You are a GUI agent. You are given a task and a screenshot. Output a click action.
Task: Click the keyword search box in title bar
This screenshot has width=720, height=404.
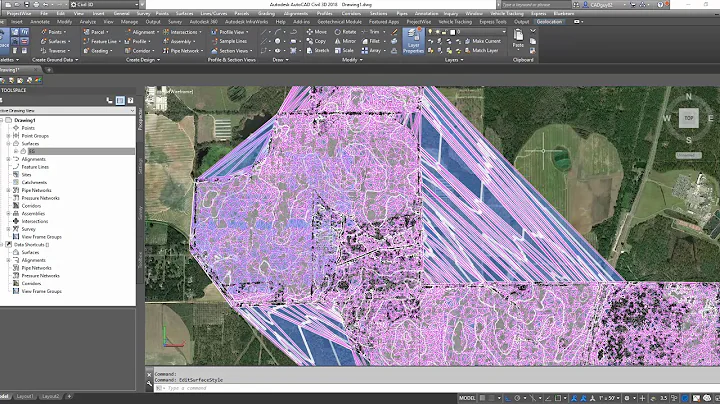pos(534,5)
